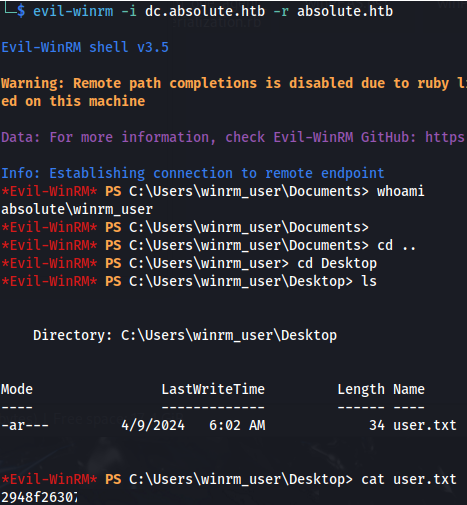
Task: Click the ls command on Desktop prompt
Action: [369, 281]
